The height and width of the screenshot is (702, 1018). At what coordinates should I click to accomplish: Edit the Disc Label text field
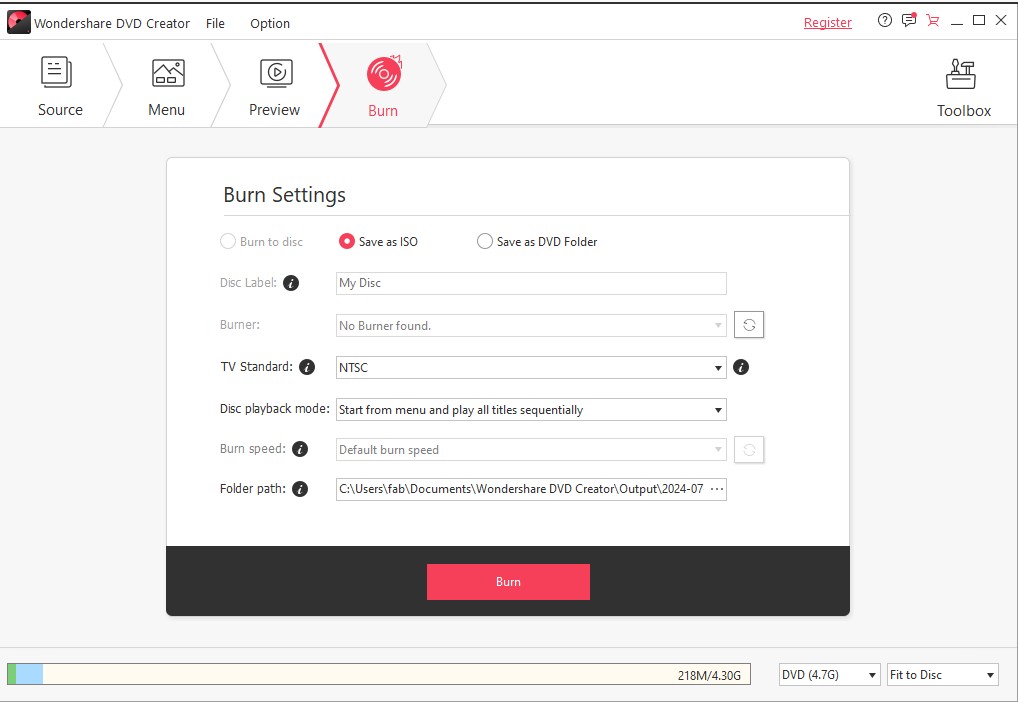point(530,283)
